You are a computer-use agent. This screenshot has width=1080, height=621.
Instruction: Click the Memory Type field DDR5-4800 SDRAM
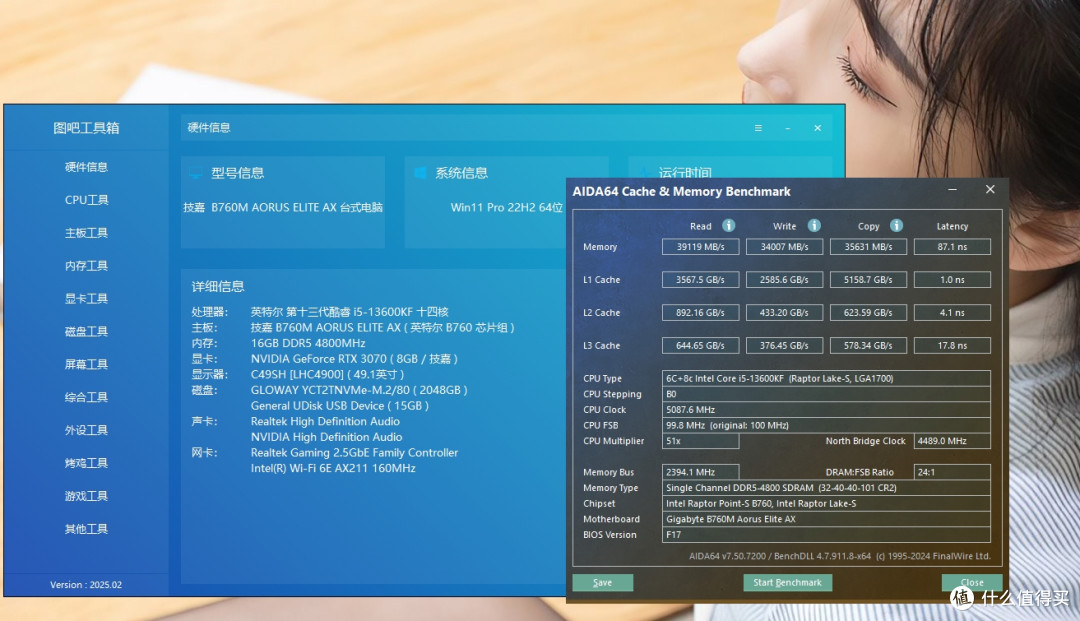(x=826, y=488)
